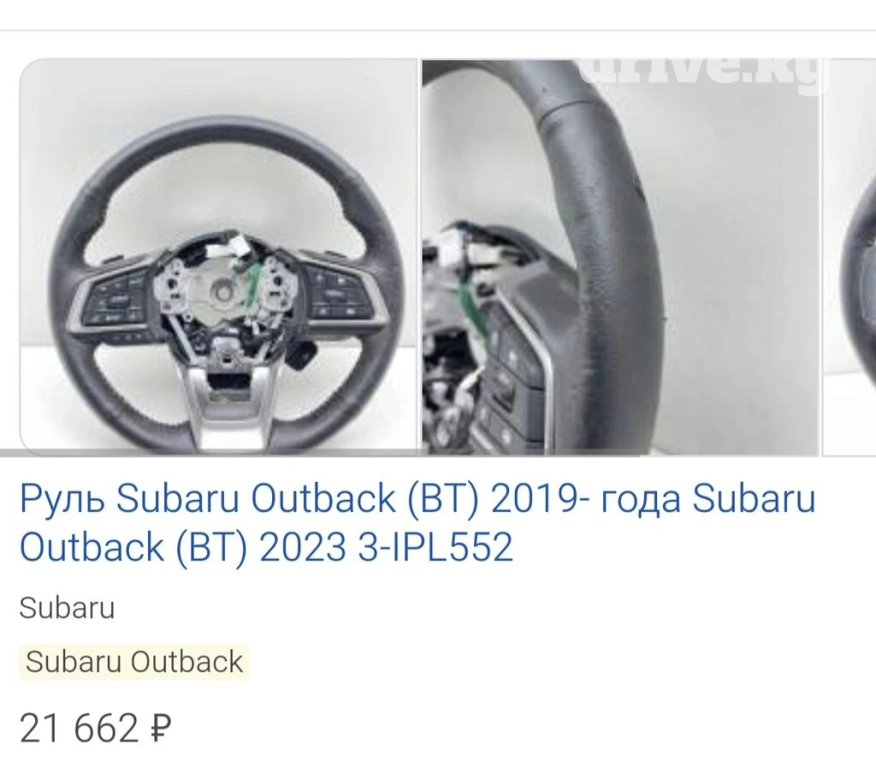This screenshot has height=768, width=876.
Task: Click the "3-IPL552" part code in the title
Action: (x=434, y=547)
